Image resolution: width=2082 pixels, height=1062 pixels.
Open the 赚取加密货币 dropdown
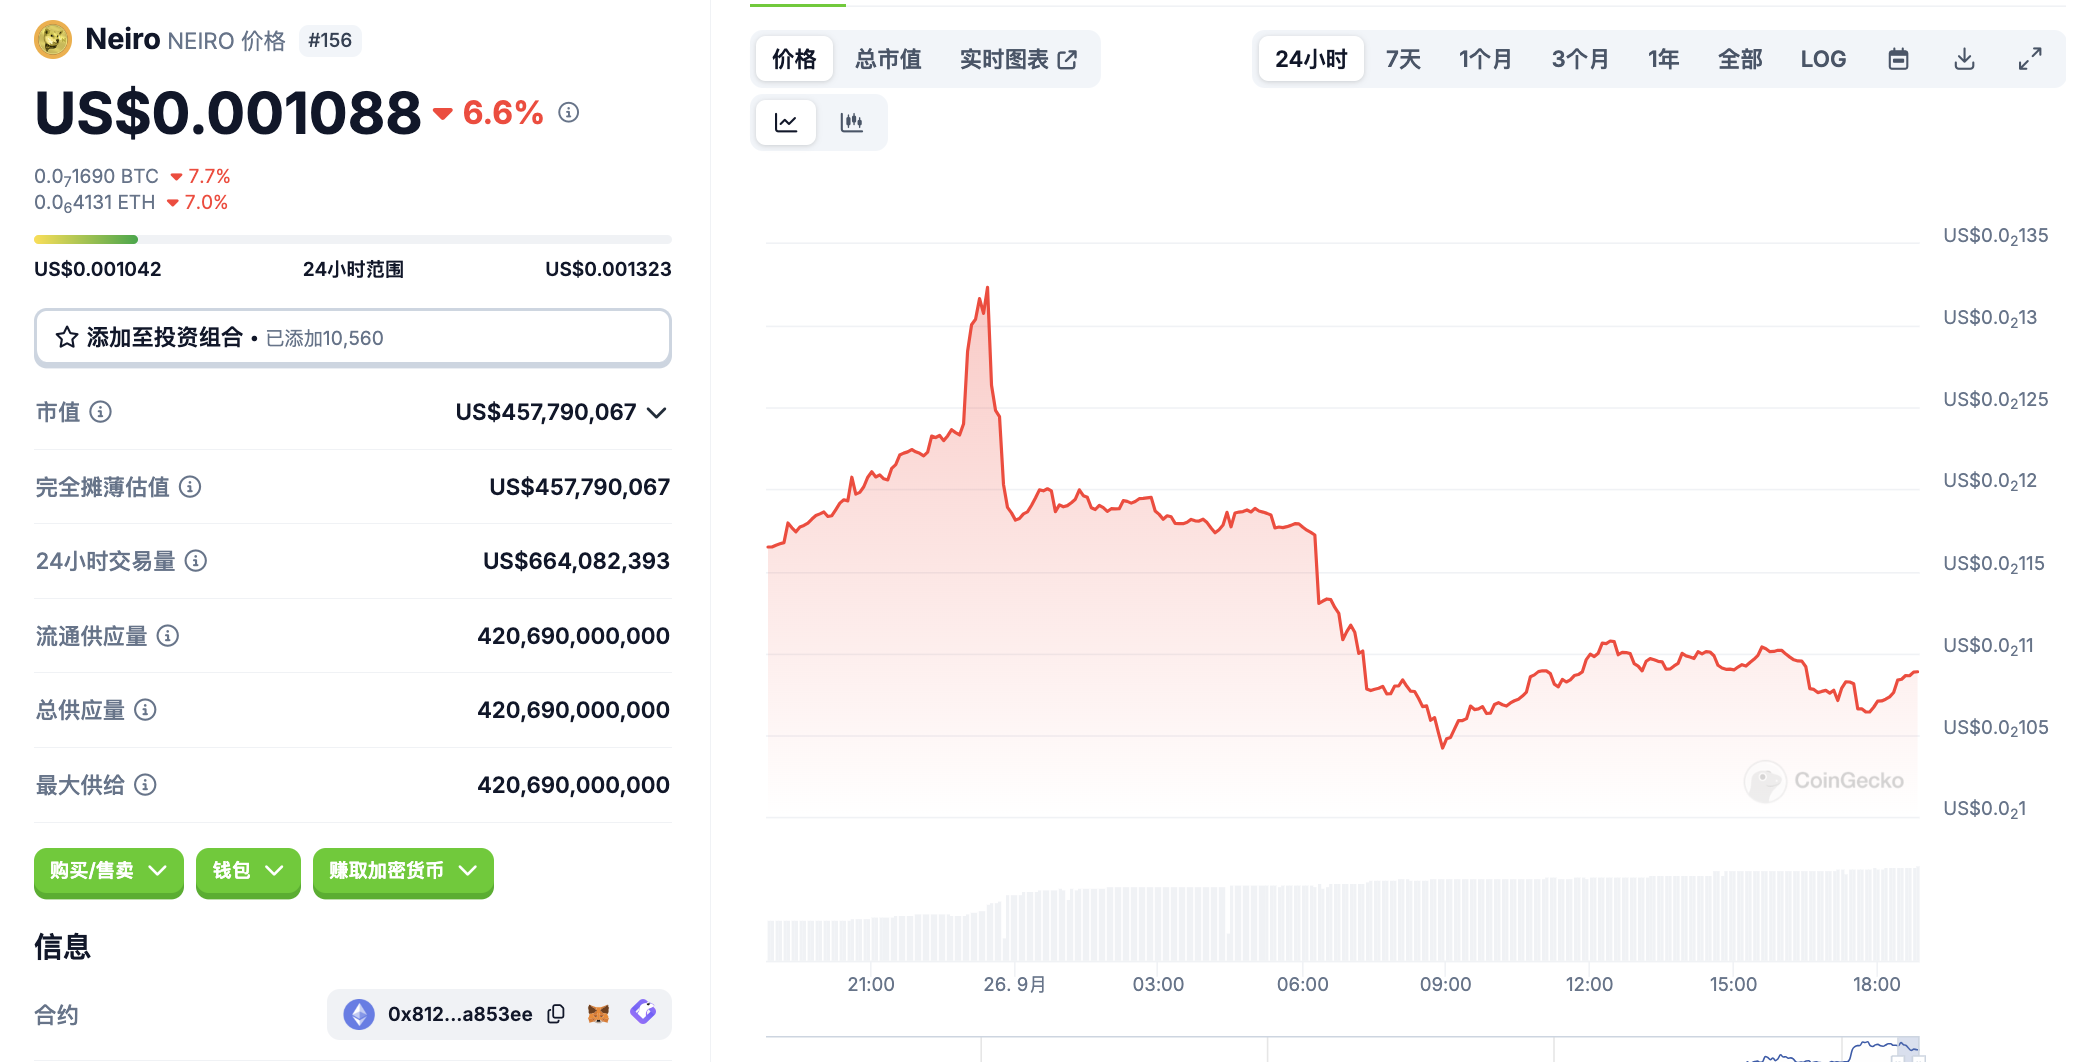403,871
